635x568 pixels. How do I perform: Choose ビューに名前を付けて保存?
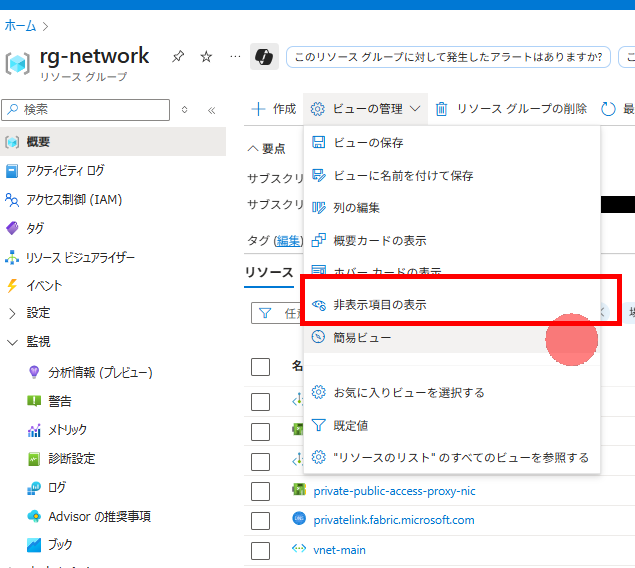(x=452, y=175)
